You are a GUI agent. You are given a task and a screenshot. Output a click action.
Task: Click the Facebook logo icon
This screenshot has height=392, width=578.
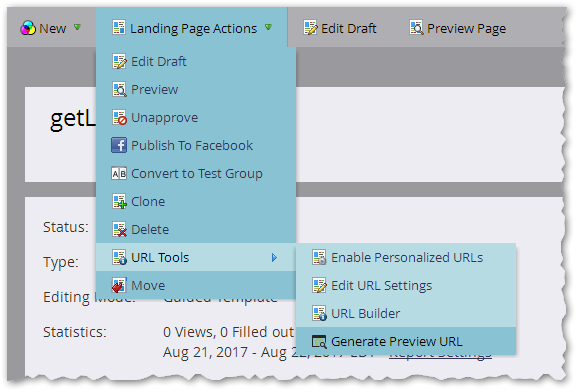[119, 145]
